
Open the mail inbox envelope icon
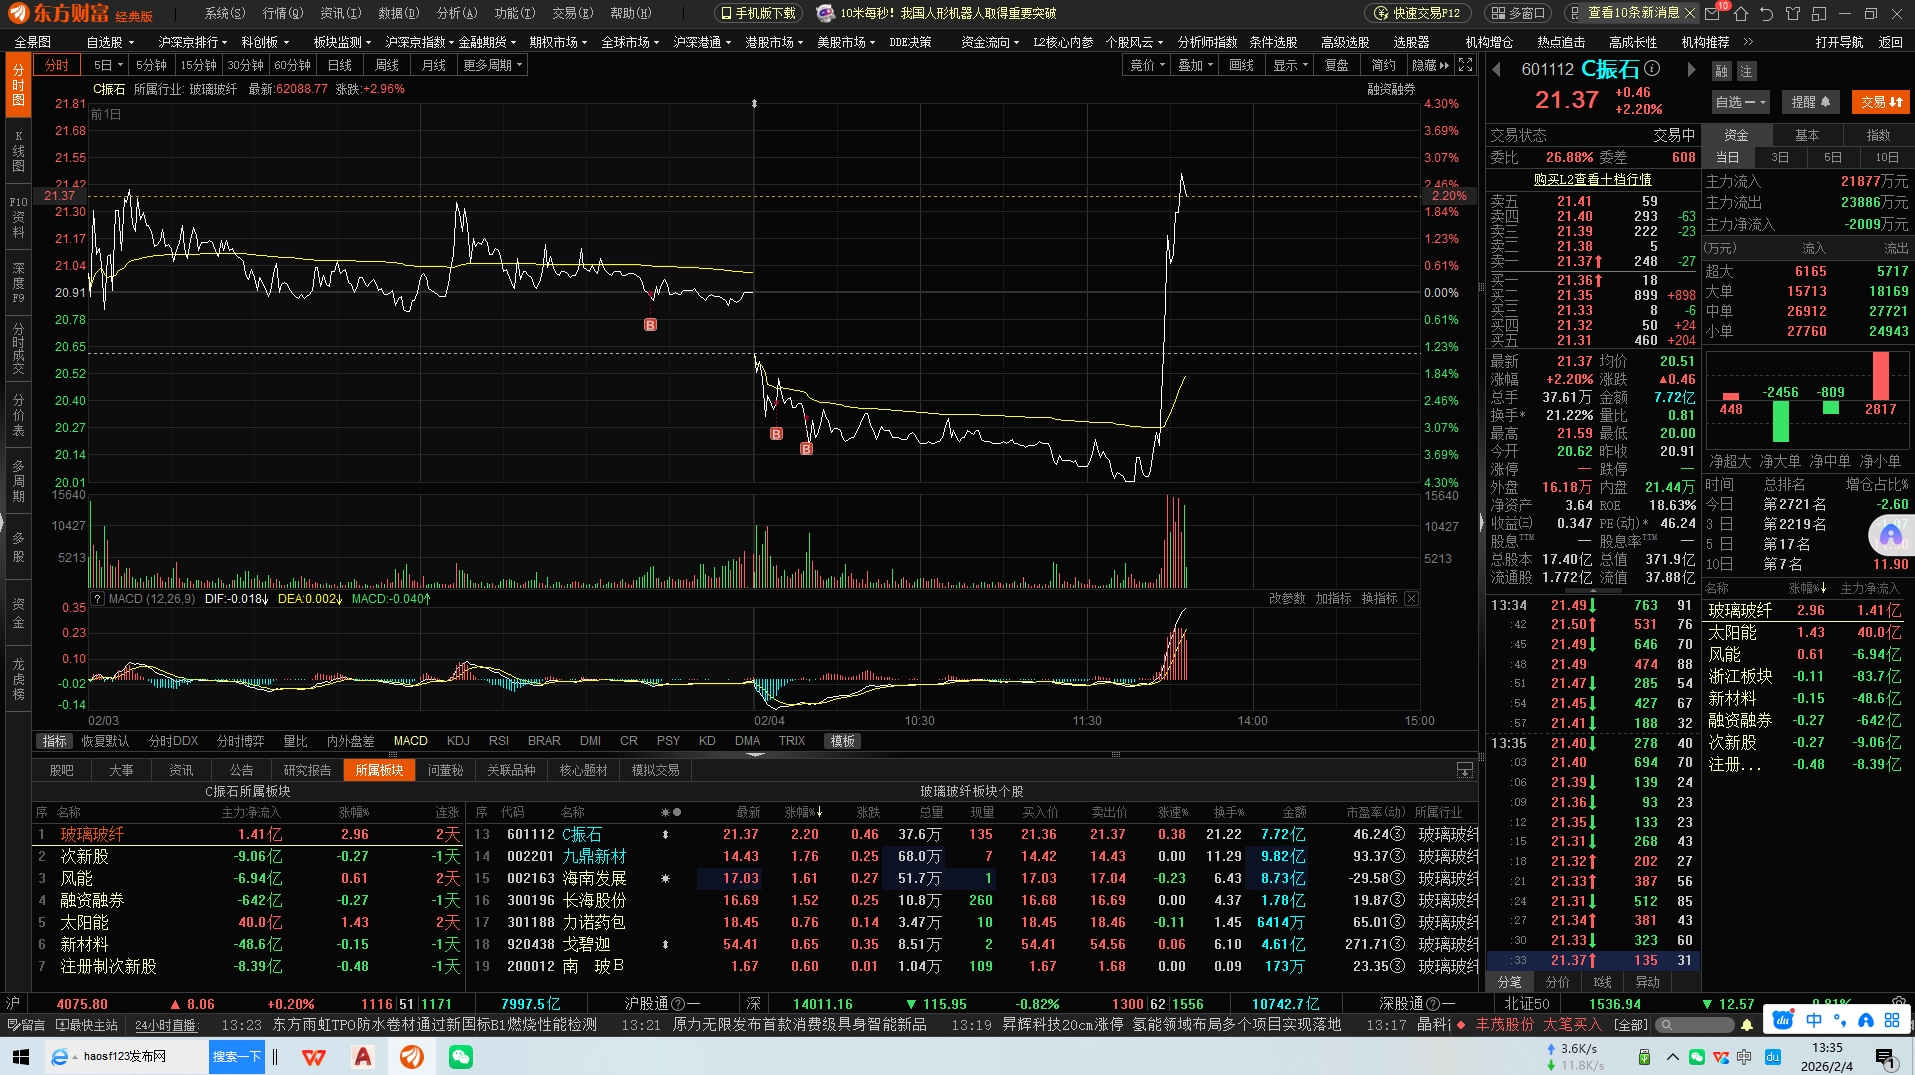tap(1712, 14)
